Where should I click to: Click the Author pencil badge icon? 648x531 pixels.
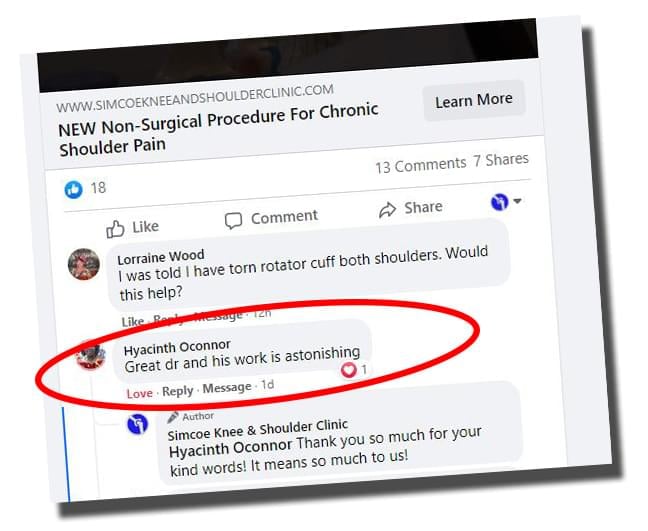173,417
